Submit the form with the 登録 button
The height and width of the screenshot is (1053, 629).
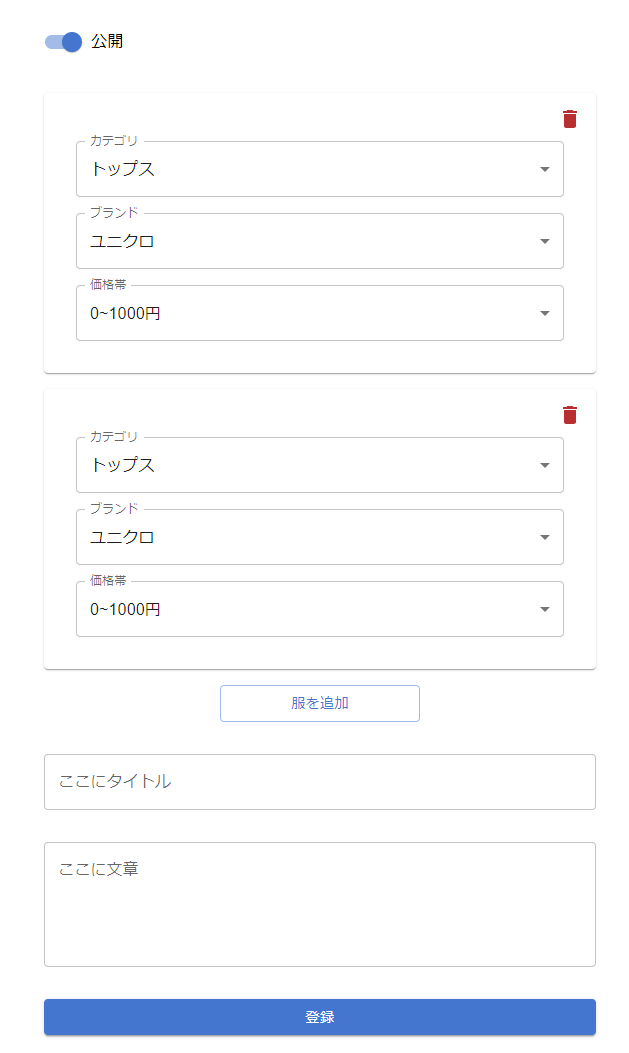pos(320,1017)
